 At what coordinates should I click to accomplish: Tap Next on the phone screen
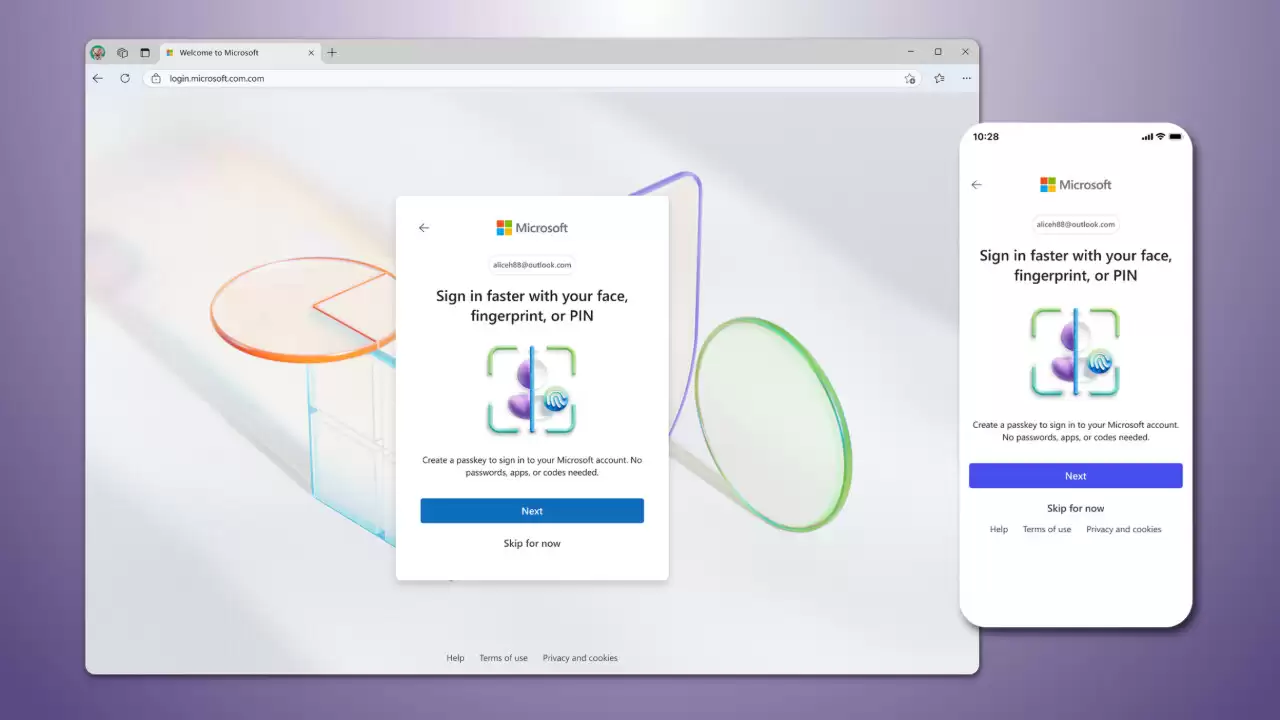click(x=1075, y=476)
